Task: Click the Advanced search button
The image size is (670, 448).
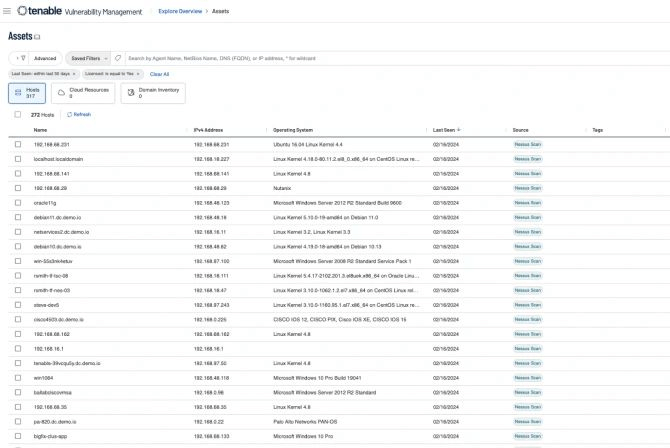Action: 45,58
